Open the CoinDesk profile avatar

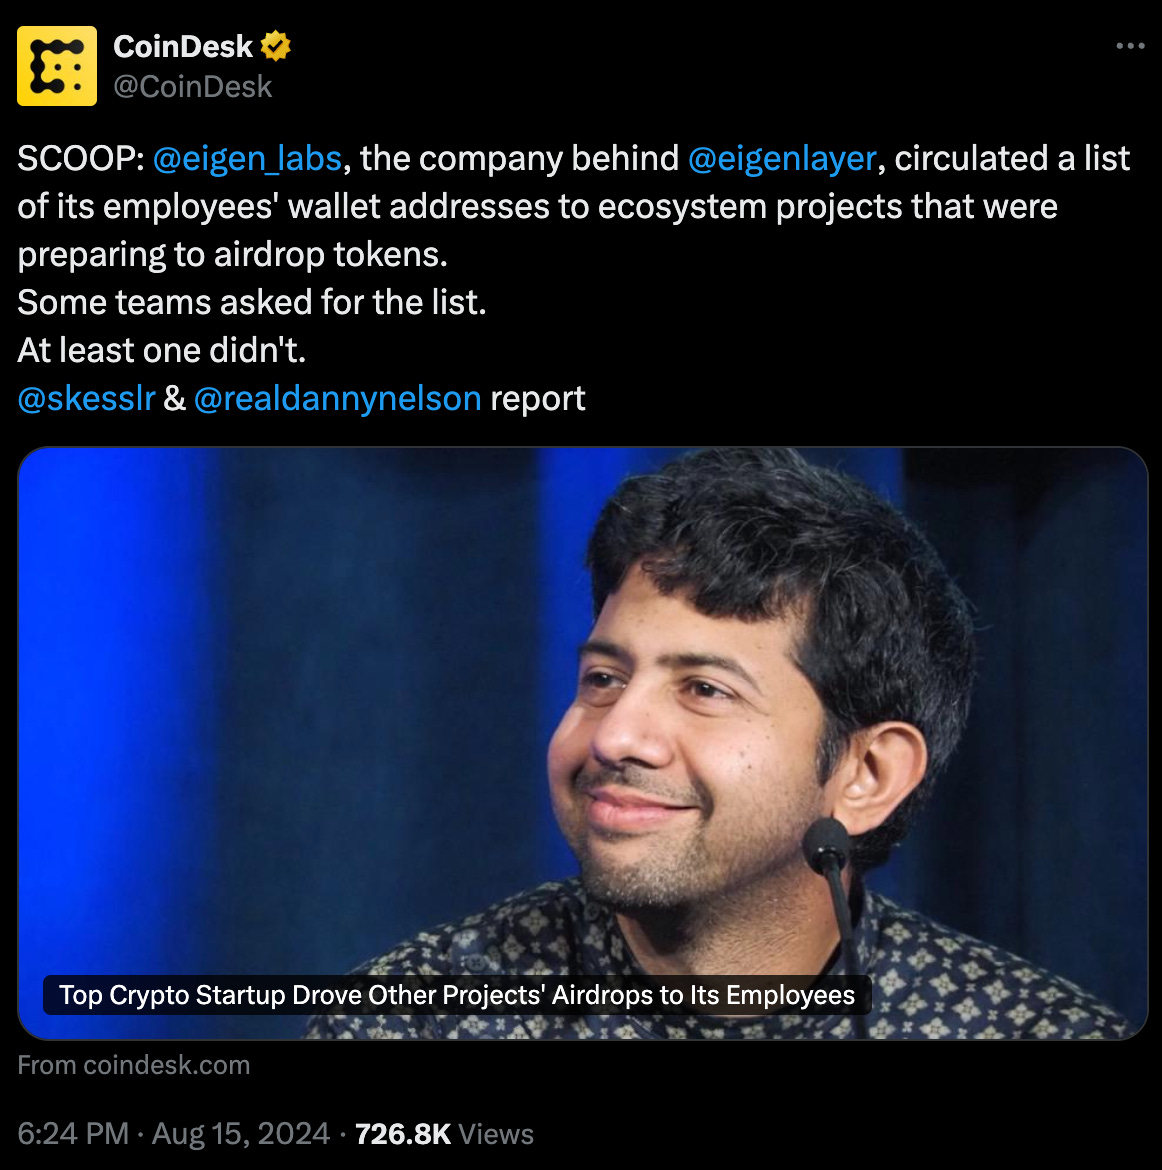point(57,66)
